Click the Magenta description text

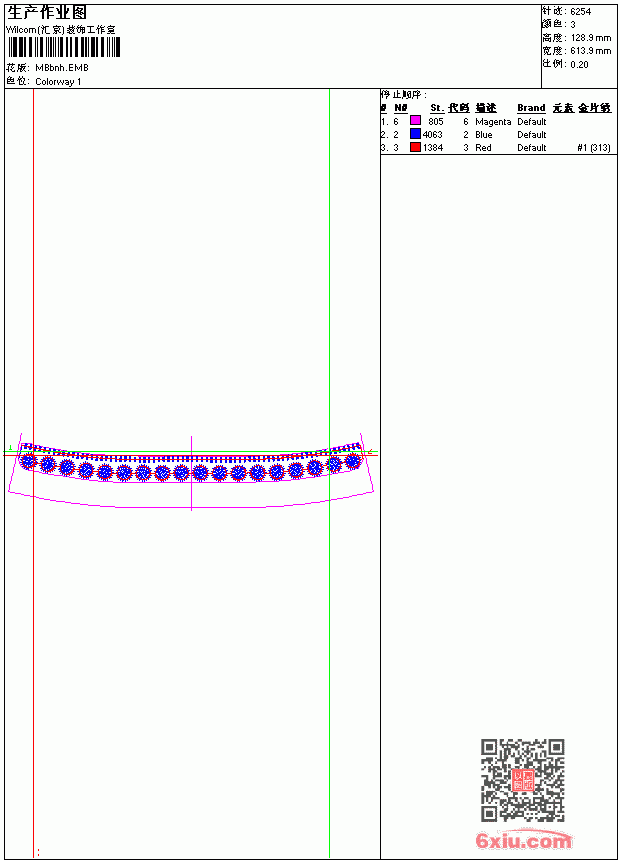(493, 122)
